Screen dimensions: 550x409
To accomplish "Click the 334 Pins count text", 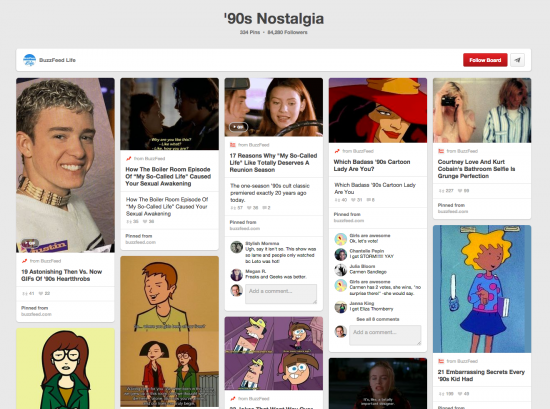I will pyautogui.click(x=250, y=32).
